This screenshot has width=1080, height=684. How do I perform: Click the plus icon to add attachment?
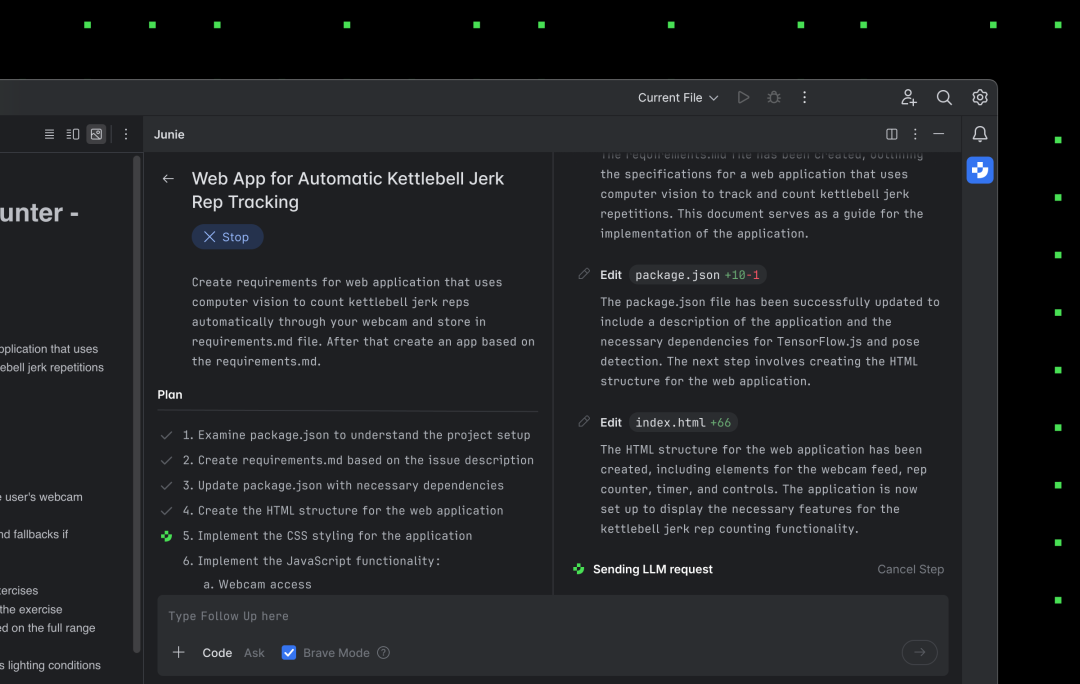179,653
